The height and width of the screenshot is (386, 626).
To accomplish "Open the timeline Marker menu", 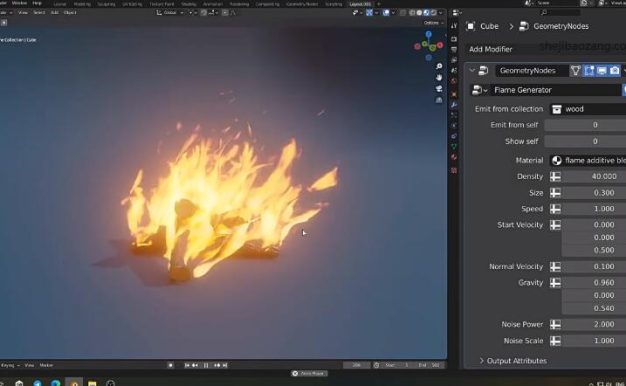I will coord(46,365).
